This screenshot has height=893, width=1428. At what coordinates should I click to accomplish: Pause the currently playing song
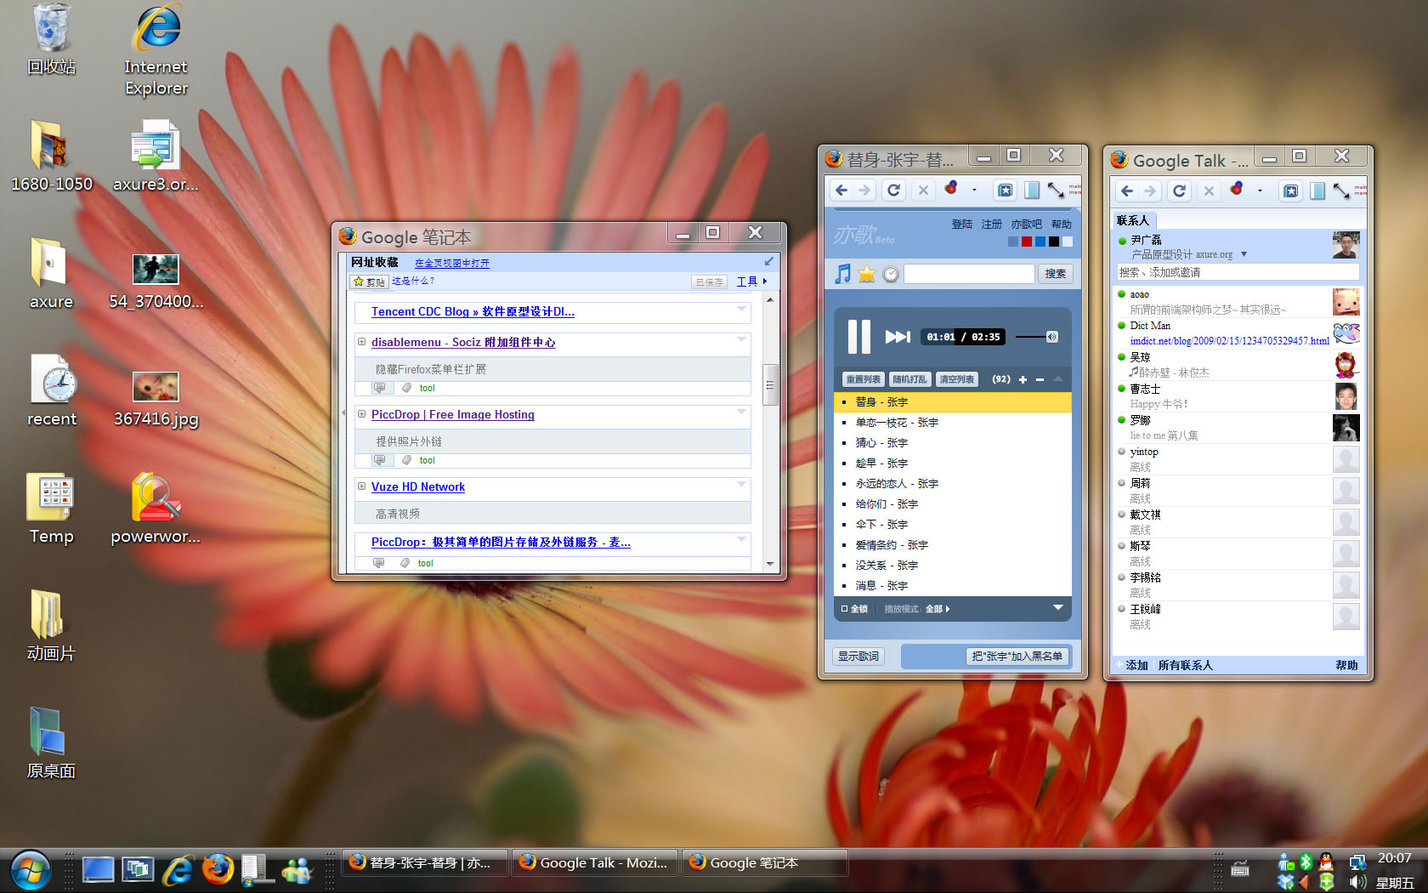(x=859, y=336)
